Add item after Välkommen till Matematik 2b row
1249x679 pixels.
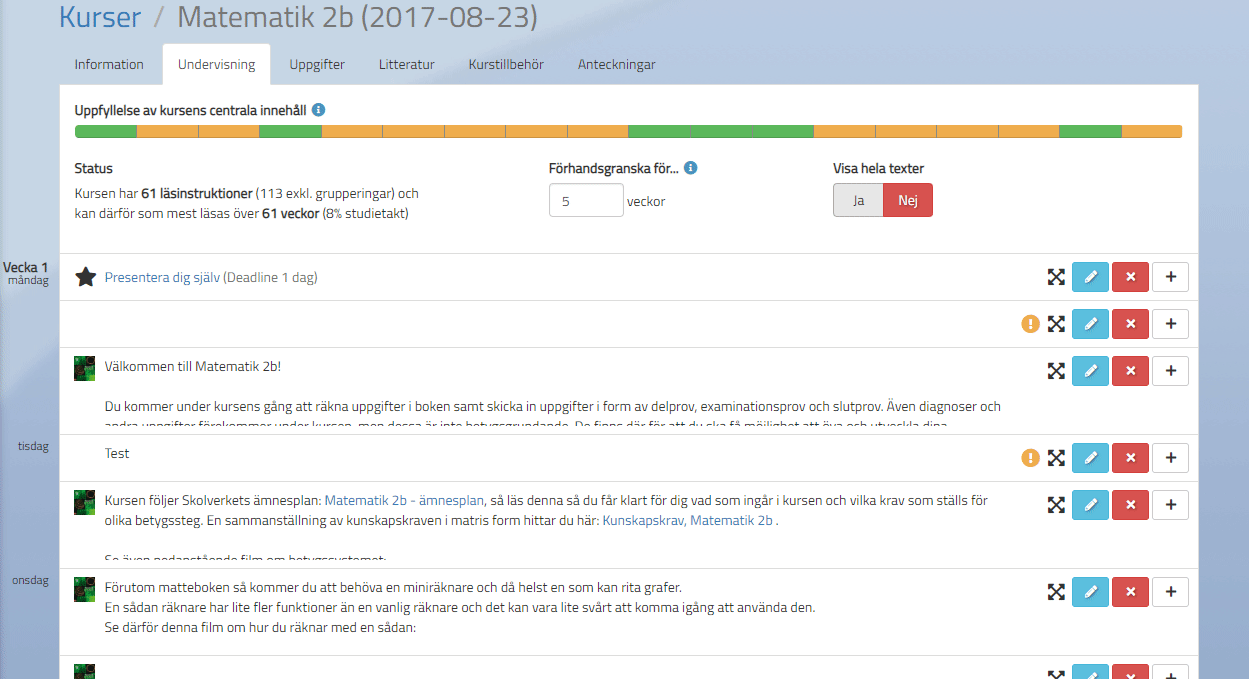tap(1170, 371)
